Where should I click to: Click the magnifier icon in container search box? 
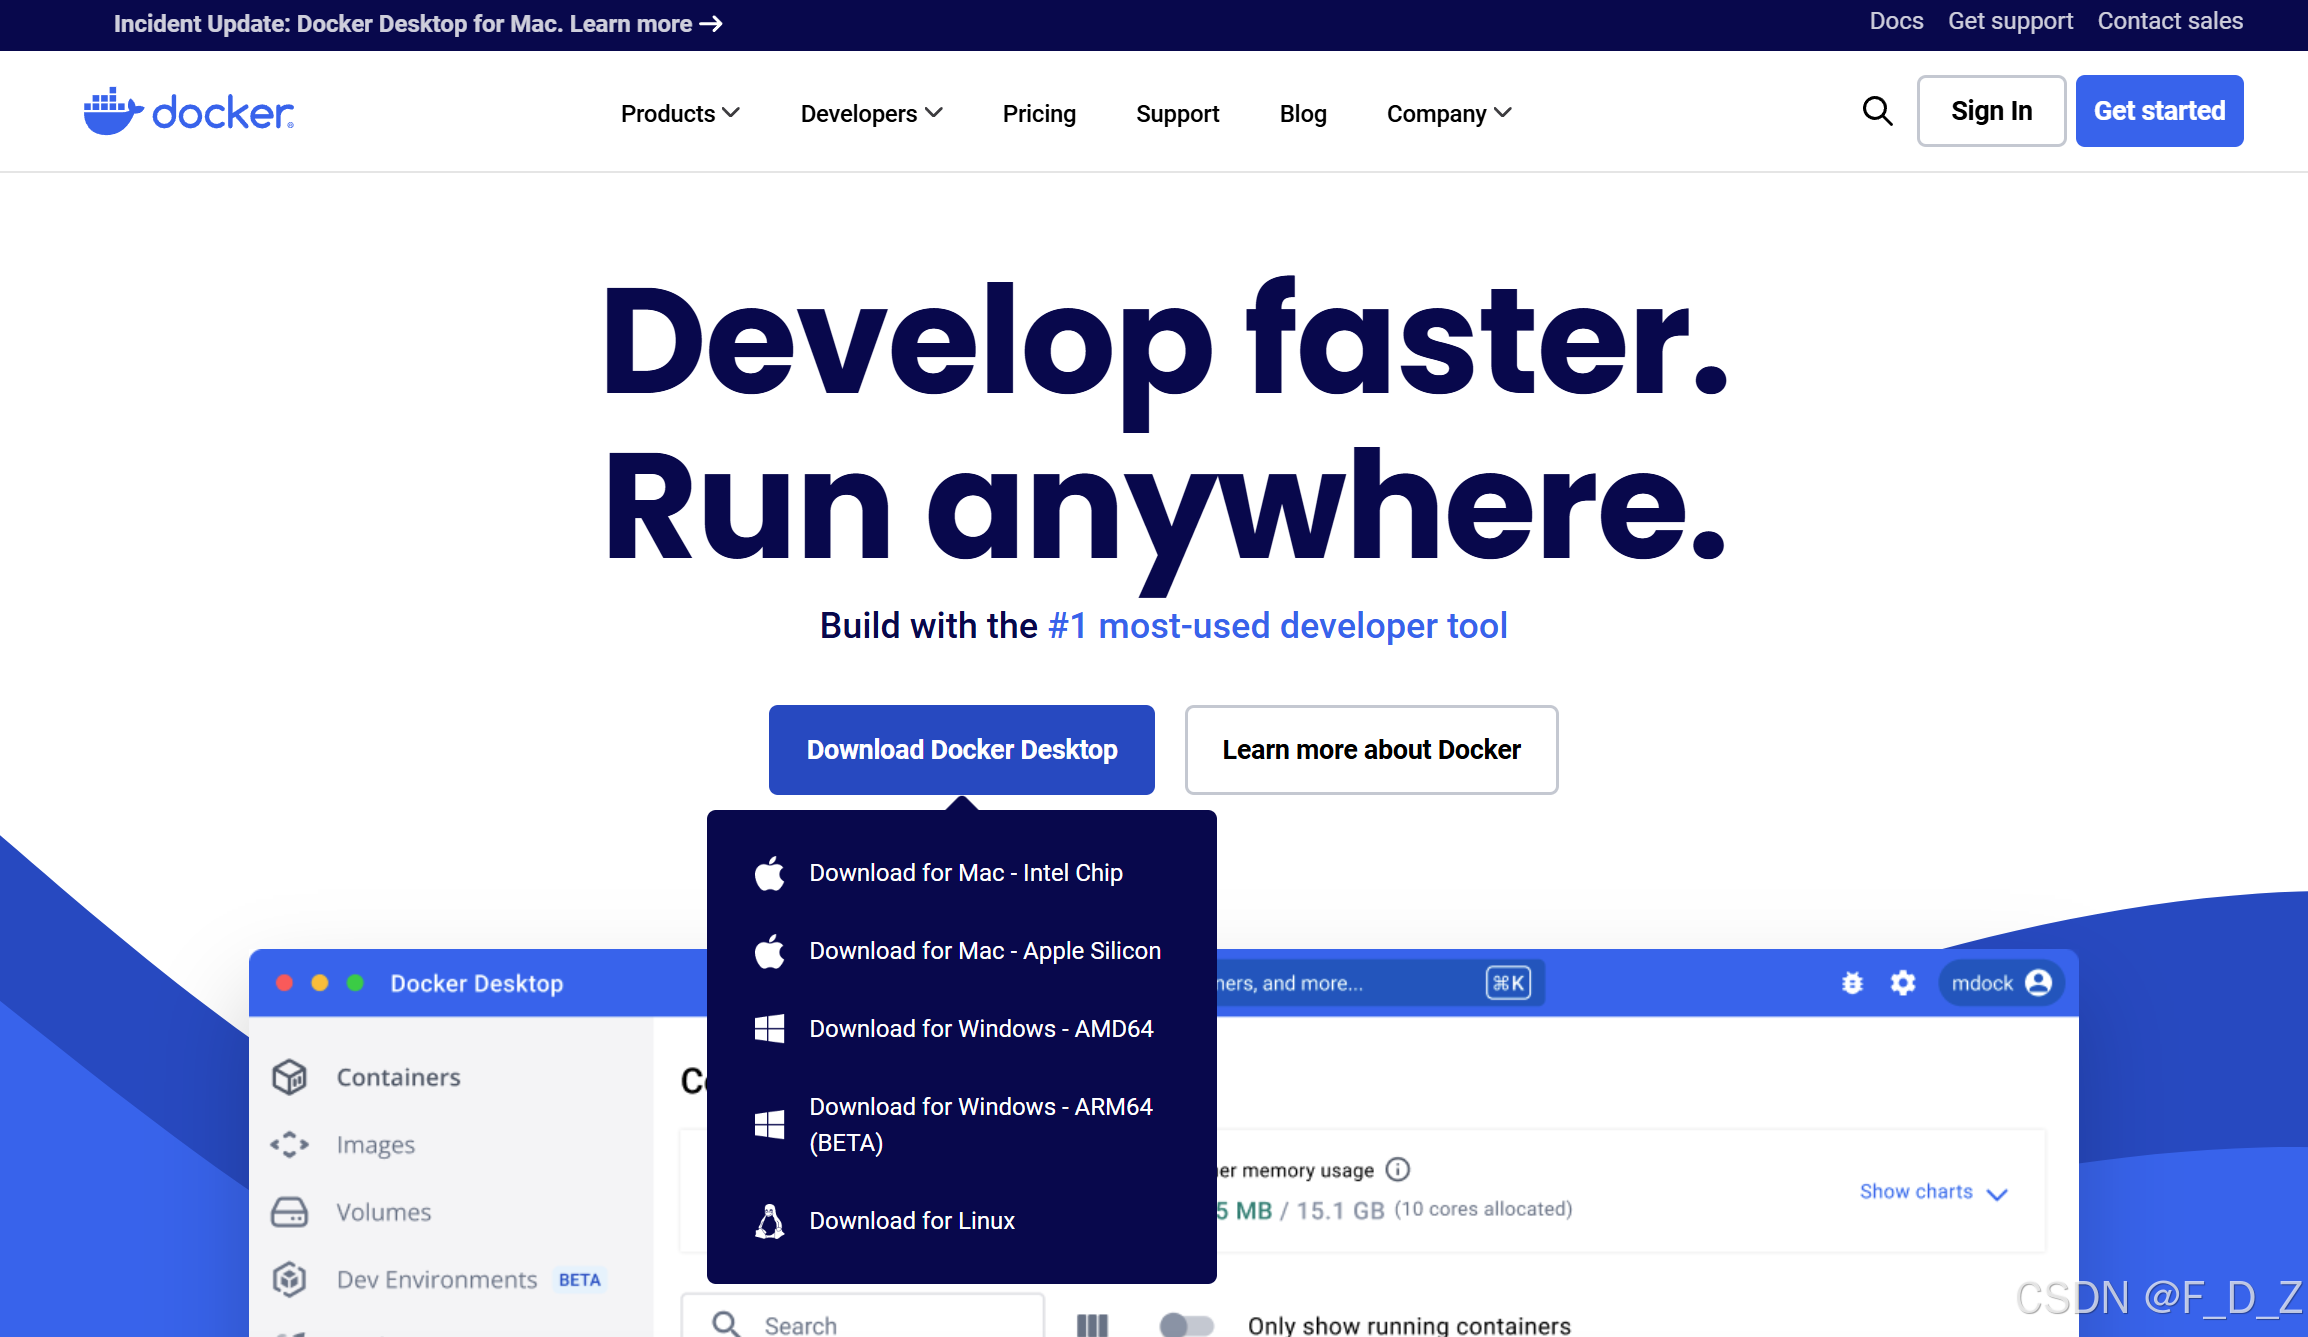point(726,1324)
